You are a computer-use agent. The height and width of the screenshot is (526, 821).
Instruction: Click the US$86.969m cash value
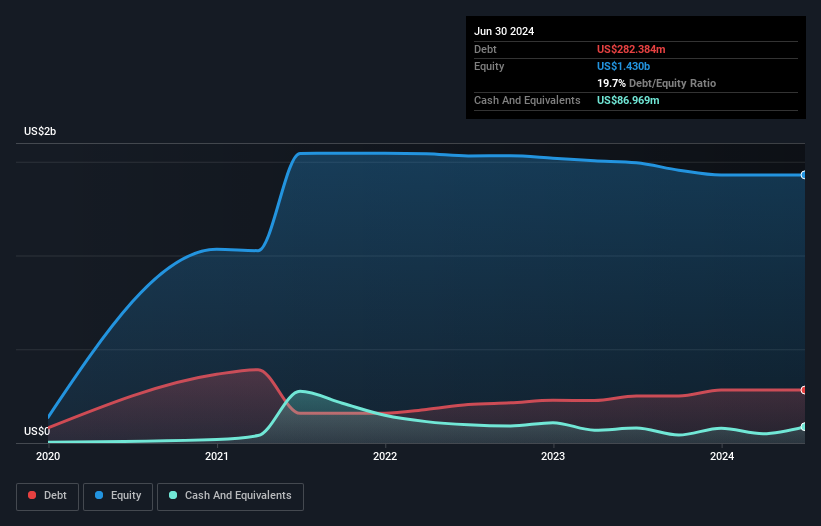628,100
